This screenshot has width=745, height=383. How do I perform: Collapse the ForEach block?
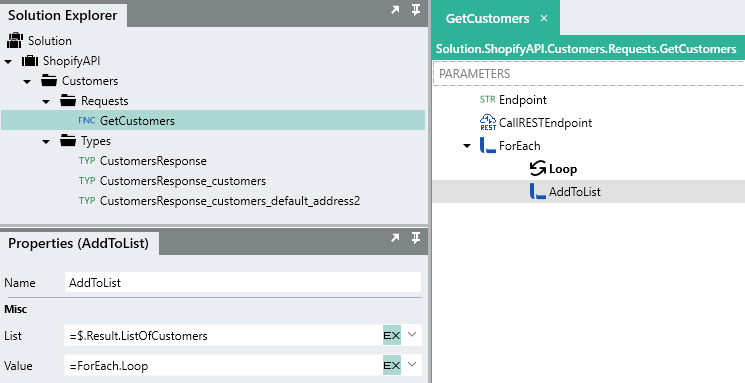tap(467, 146)
